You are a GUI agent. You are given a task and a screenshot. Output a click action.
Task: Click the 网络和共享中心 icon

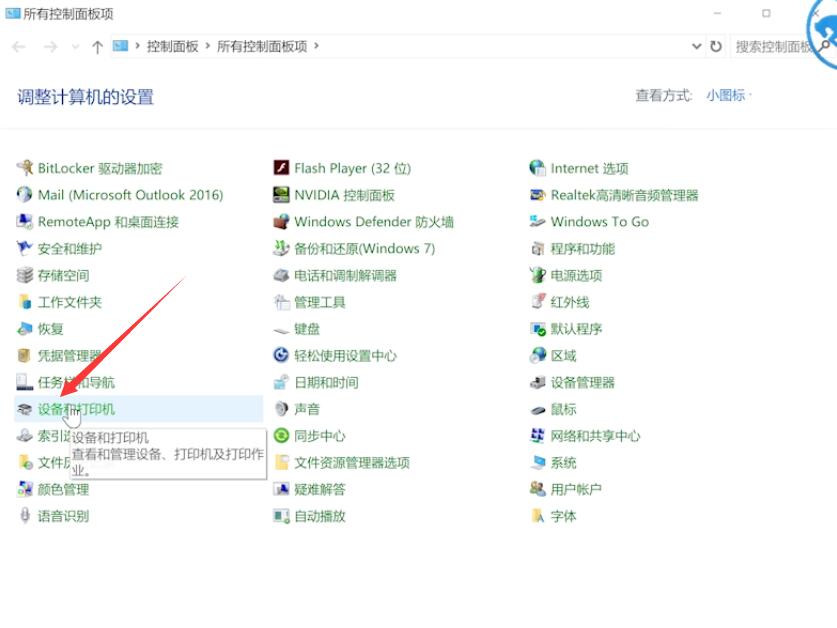[x=538, y=436]
